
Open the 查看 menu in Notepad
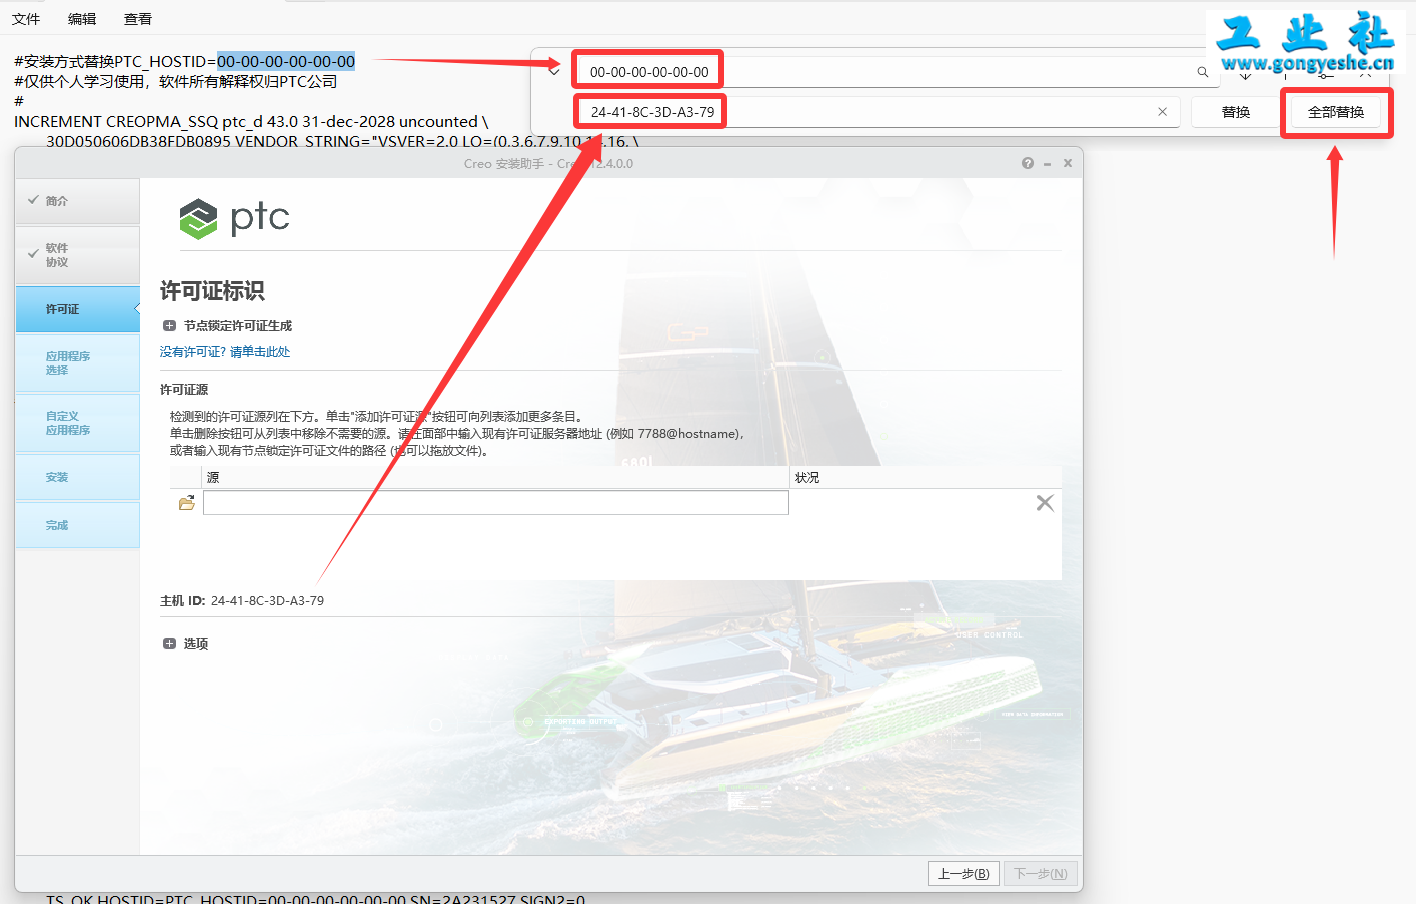click(138, 19)
